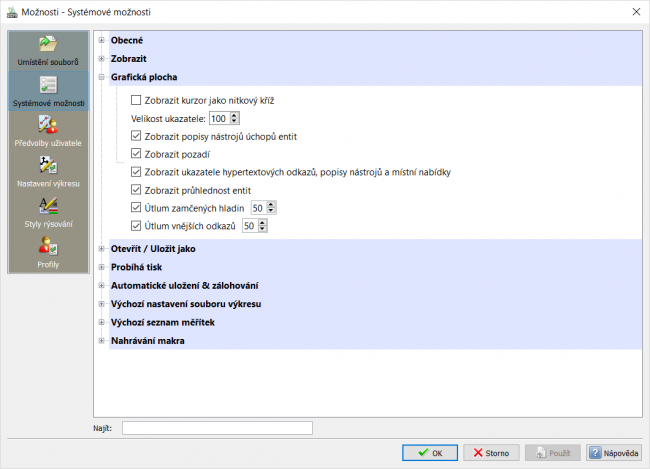Close the Možnosti dialog

[636, 12]
